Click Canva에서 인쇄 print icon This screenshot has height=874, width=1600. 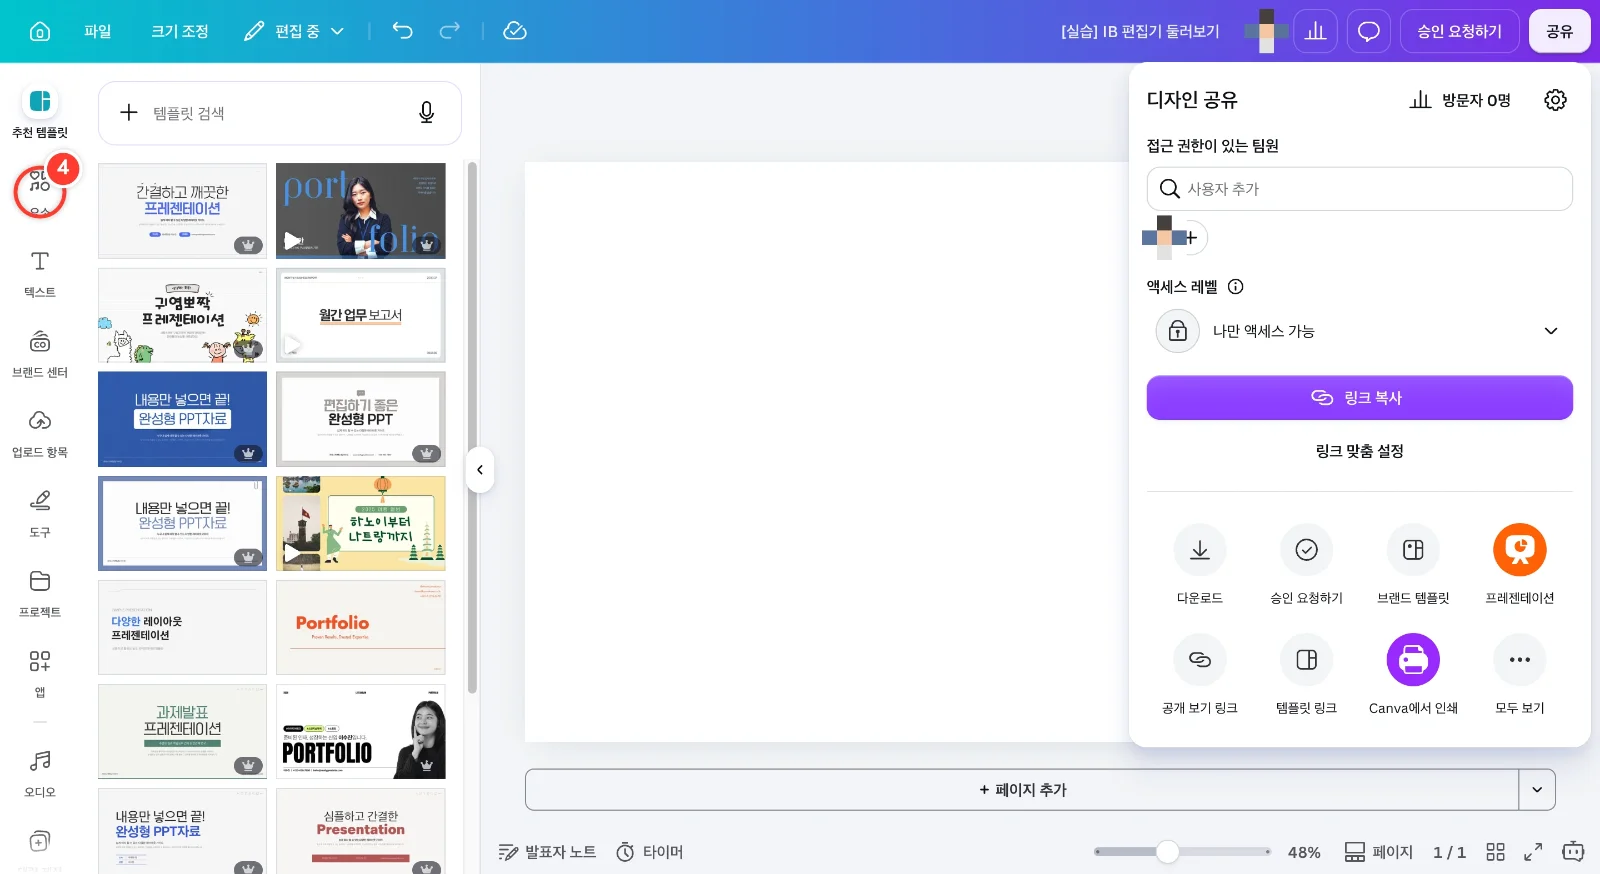(x=1413, y=660)
